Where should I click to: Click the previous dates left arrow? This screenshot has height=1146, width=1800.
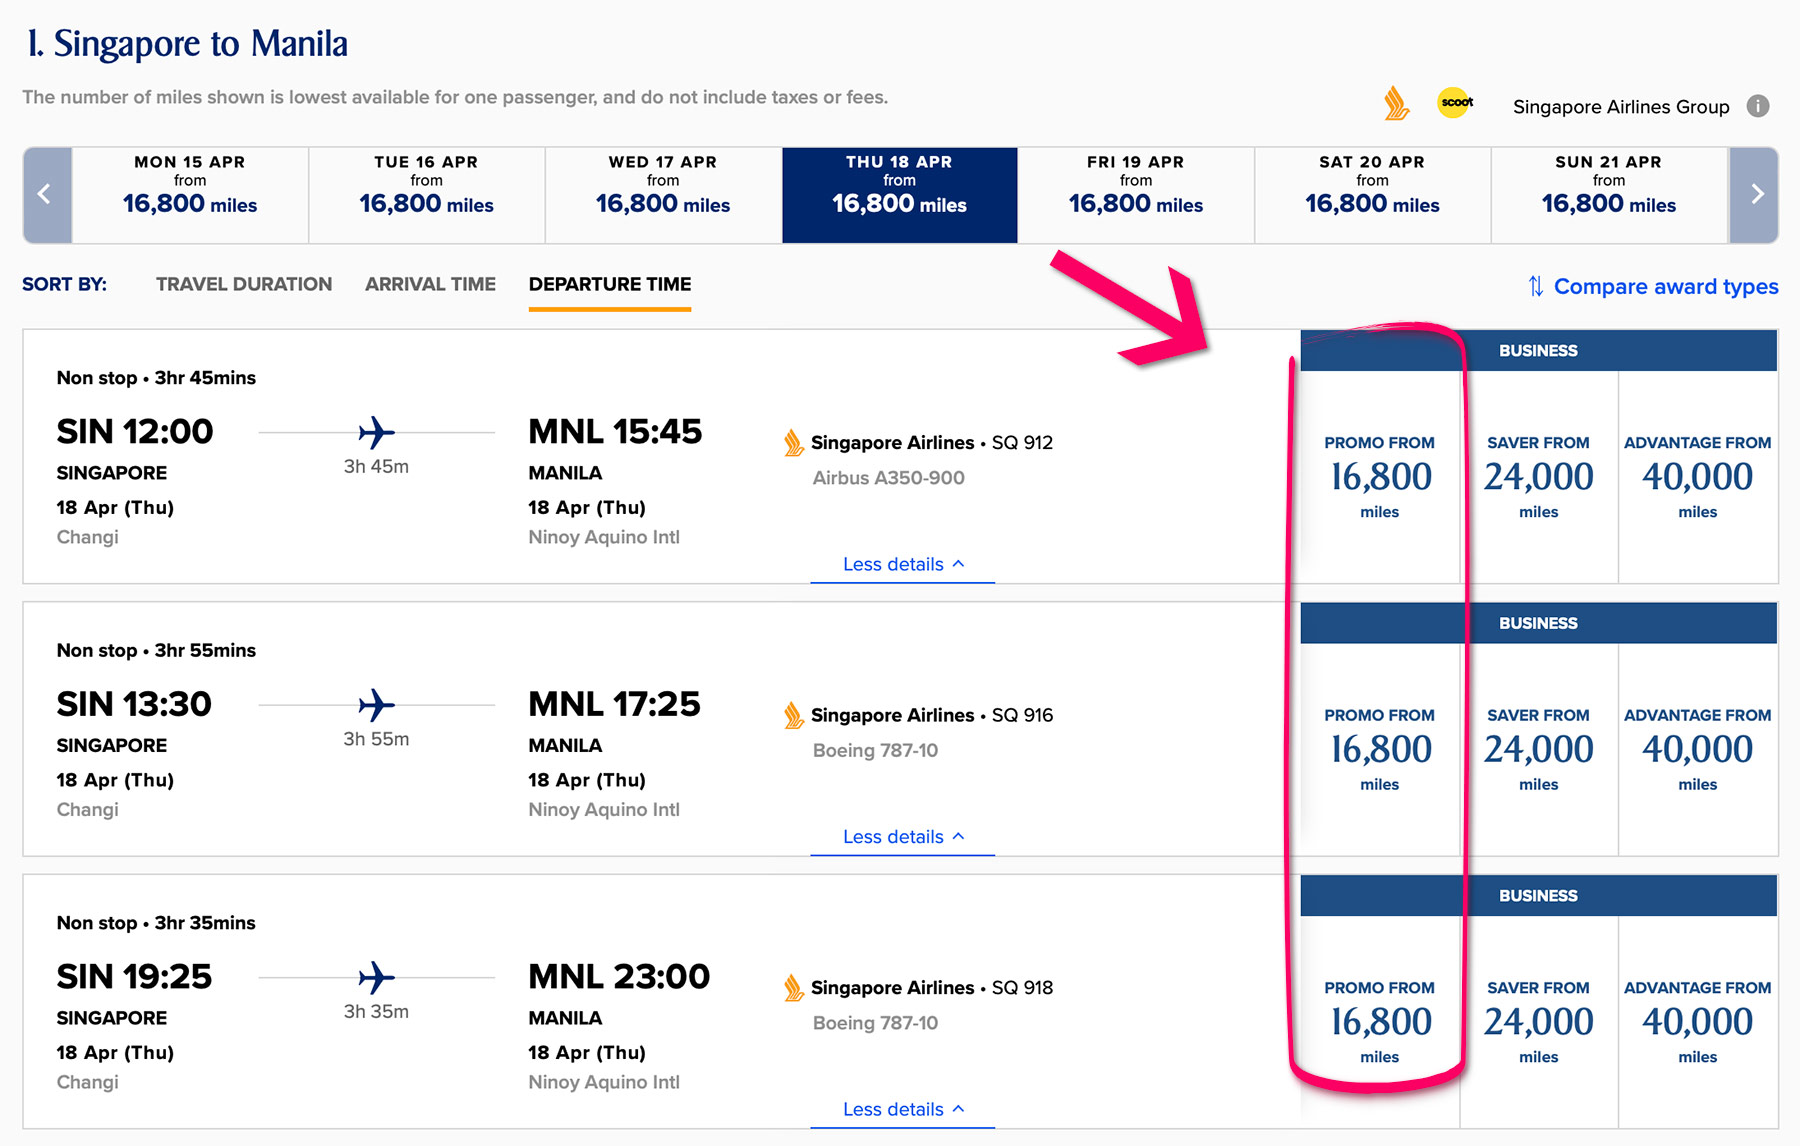click(46, 195)
